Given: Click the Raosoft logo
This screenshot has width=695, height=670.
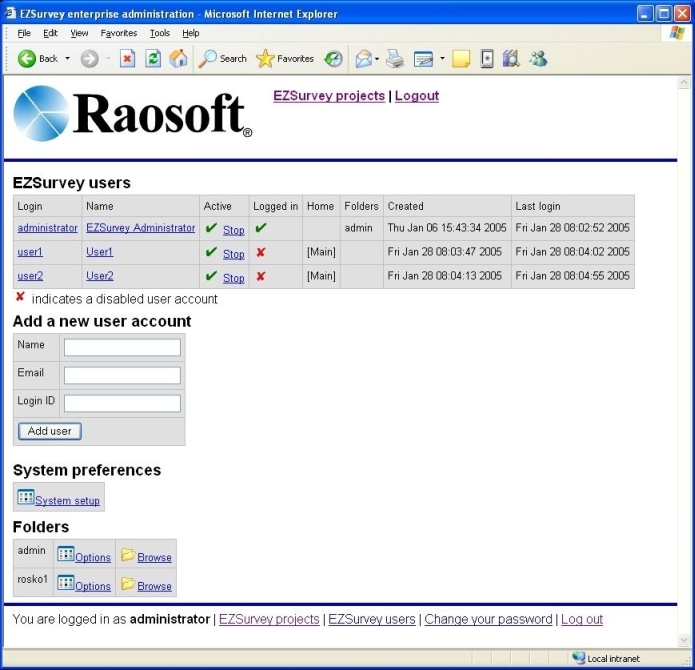Looking at the screenshot, I should tap(132, 113).
